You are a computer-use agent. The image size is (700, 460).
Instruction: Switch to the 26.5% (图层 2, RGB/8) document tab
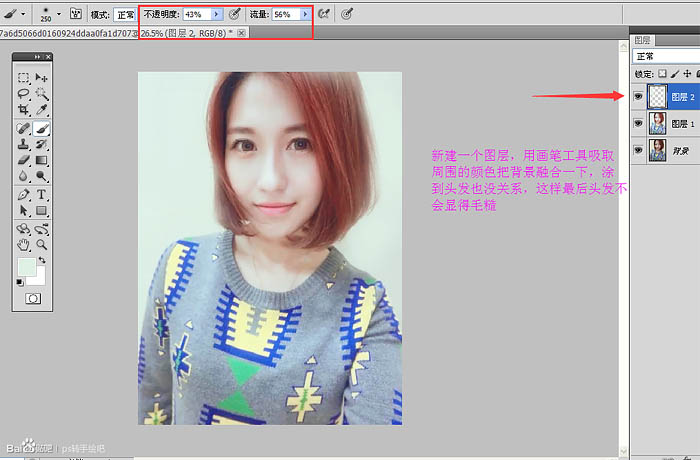point(187,33)
